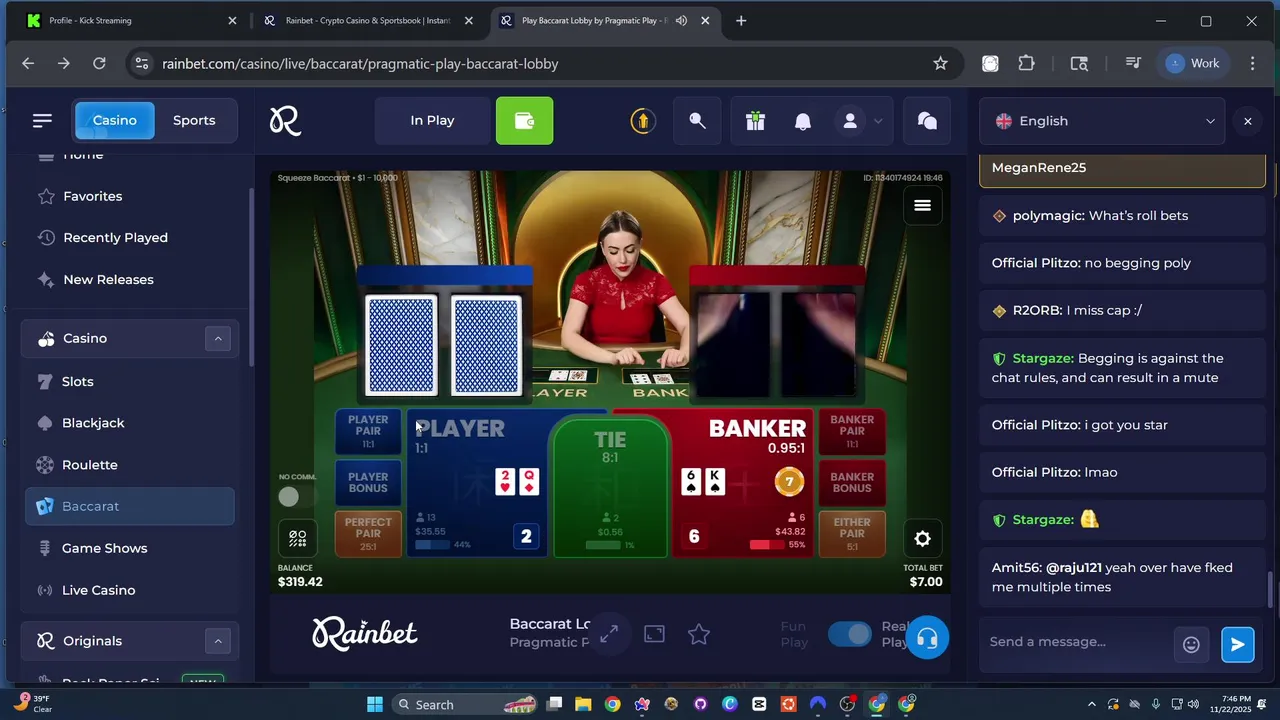Expand the user account dropdown
1280x720 pixels.
click(877, 121)
